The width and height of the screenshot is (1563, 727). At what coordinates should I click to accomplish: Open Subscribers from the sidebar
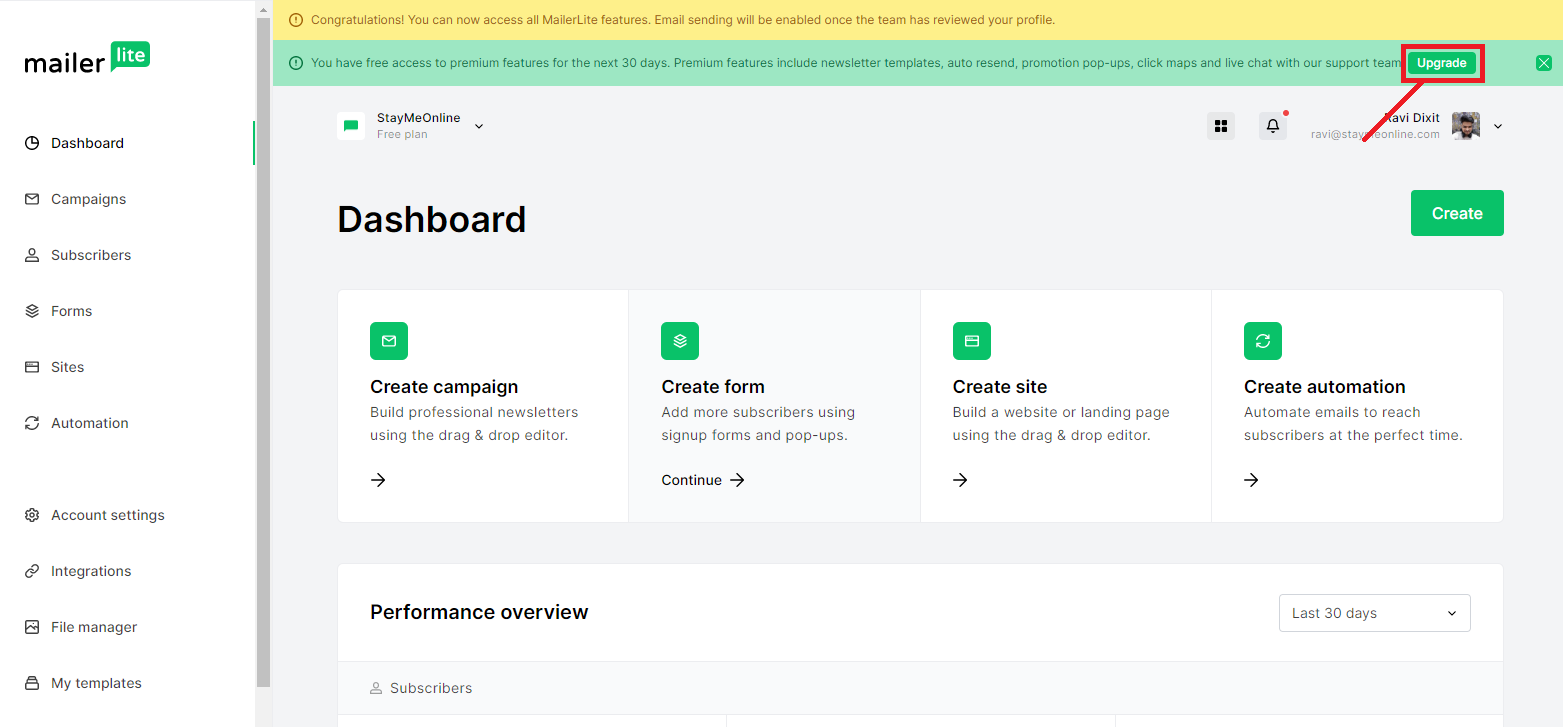(90, 255)
